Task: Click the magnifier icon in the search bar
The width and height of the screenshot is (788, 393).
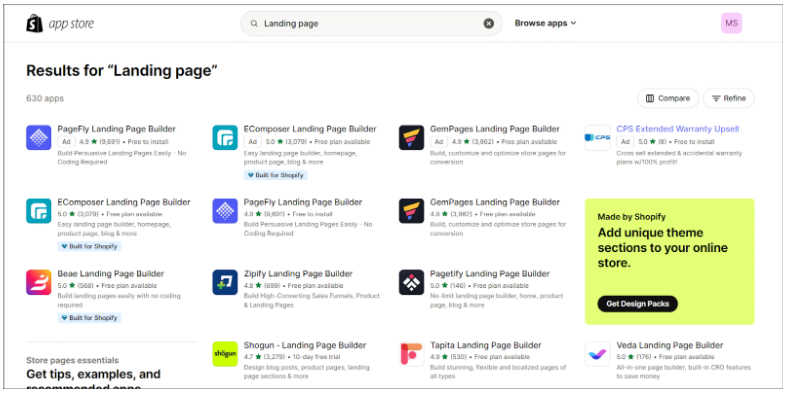Action: [x=254, y=24]
